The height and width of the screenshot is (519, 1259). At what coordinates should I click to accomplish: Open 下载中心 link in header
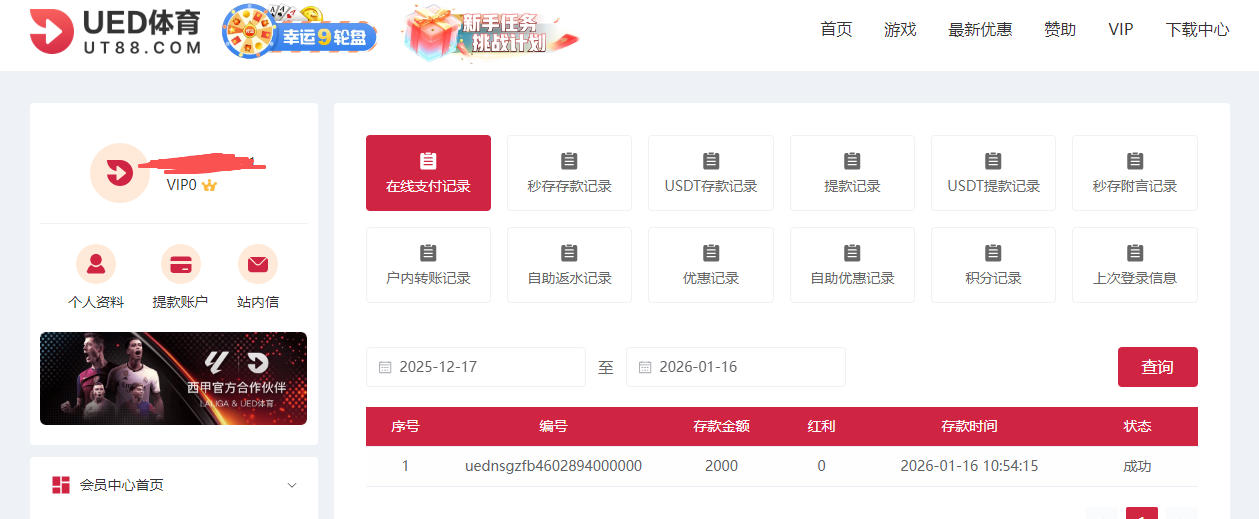[1197, 30]
